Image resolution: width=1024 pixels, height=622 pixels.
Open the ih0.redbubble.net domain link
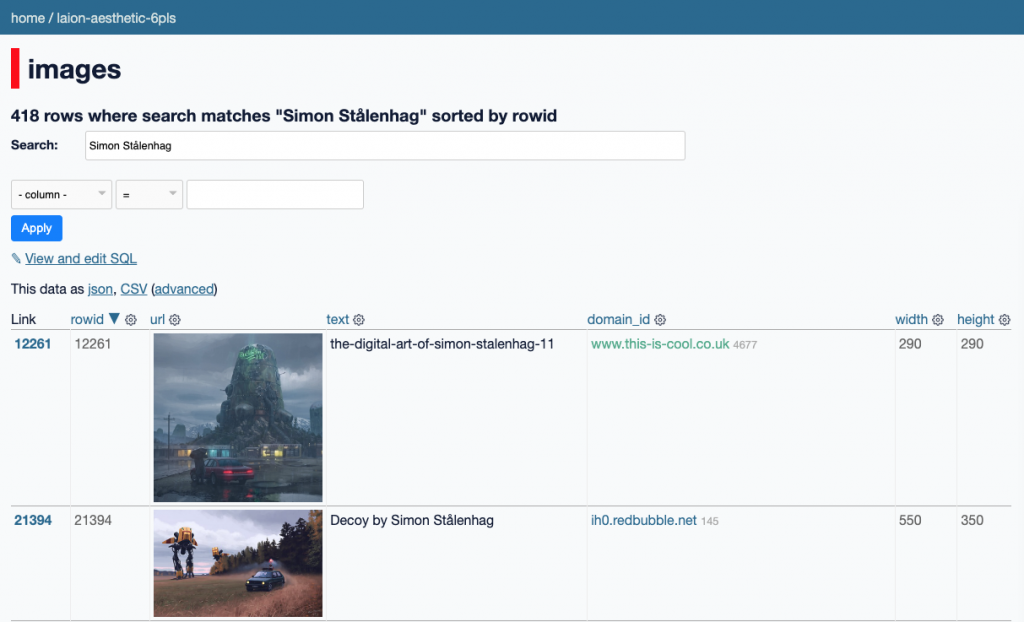pos(644,521)
